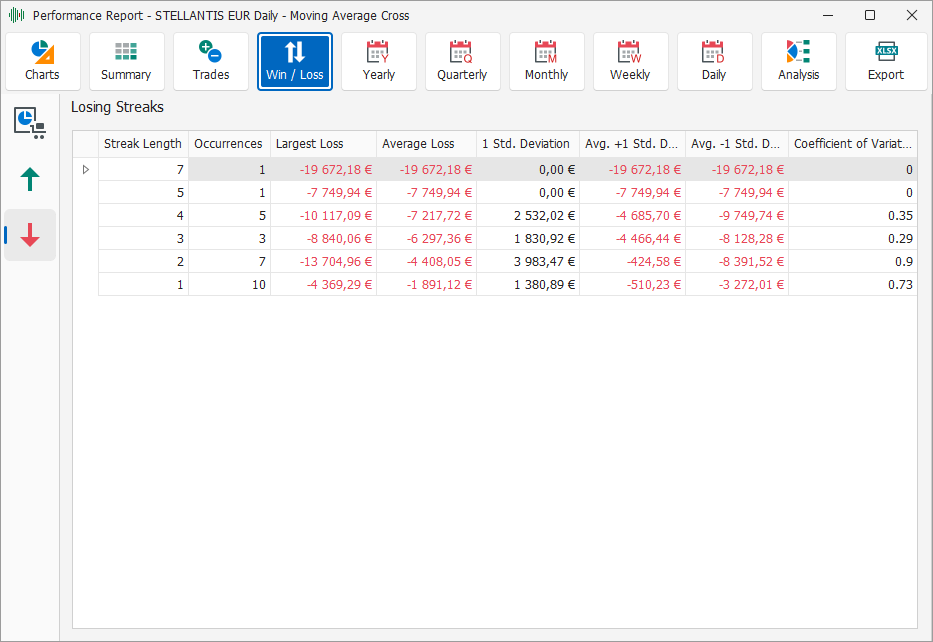
Task: Click the app icon in title bar
Action: [x=17, y=15]
